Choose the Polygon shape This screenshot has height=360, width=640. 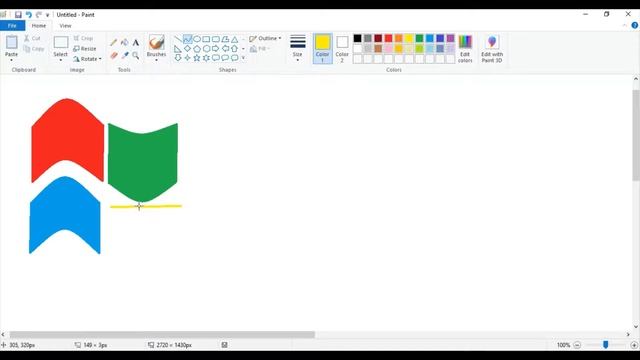[225, 39]
